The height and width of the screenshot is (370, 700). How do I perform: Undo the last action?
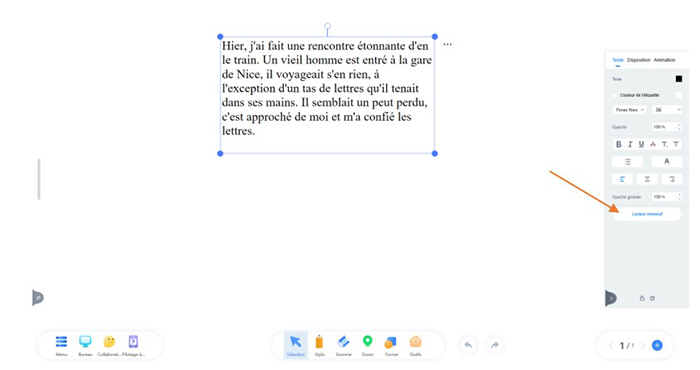click(x=468, y=345)
